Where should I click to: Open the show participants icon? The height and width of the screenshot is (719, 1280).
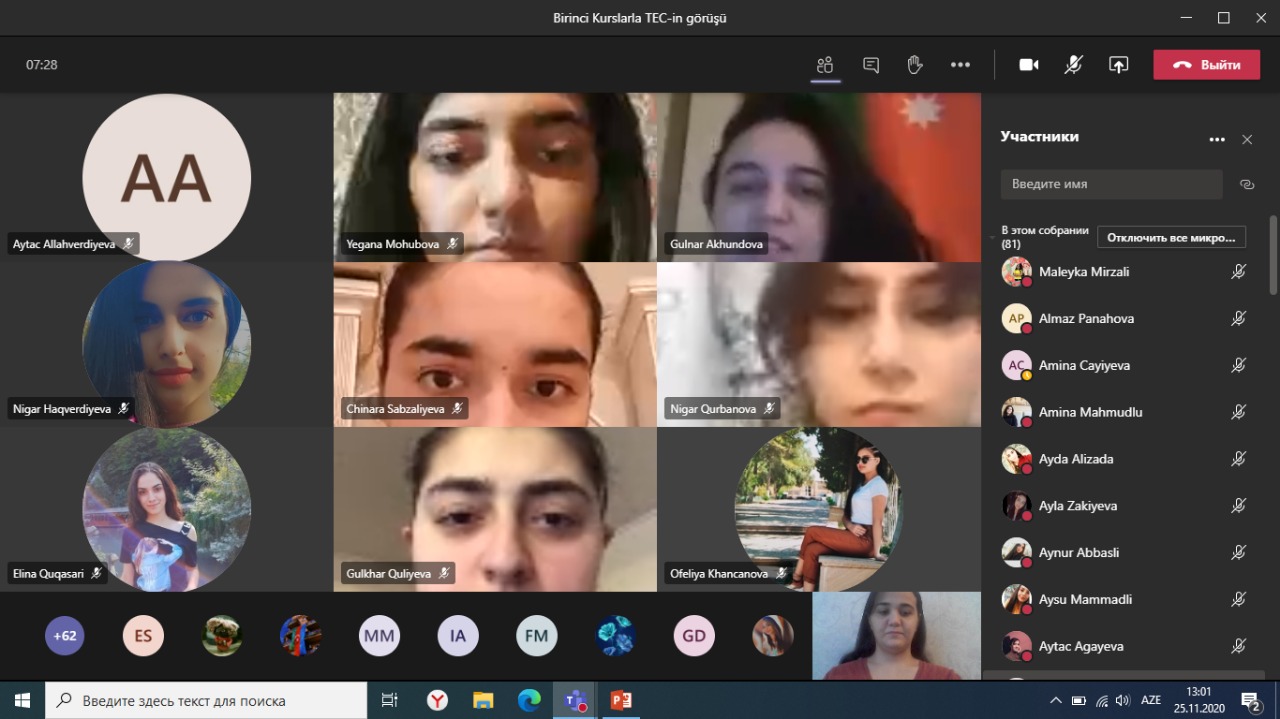click(x=825, y=65)
